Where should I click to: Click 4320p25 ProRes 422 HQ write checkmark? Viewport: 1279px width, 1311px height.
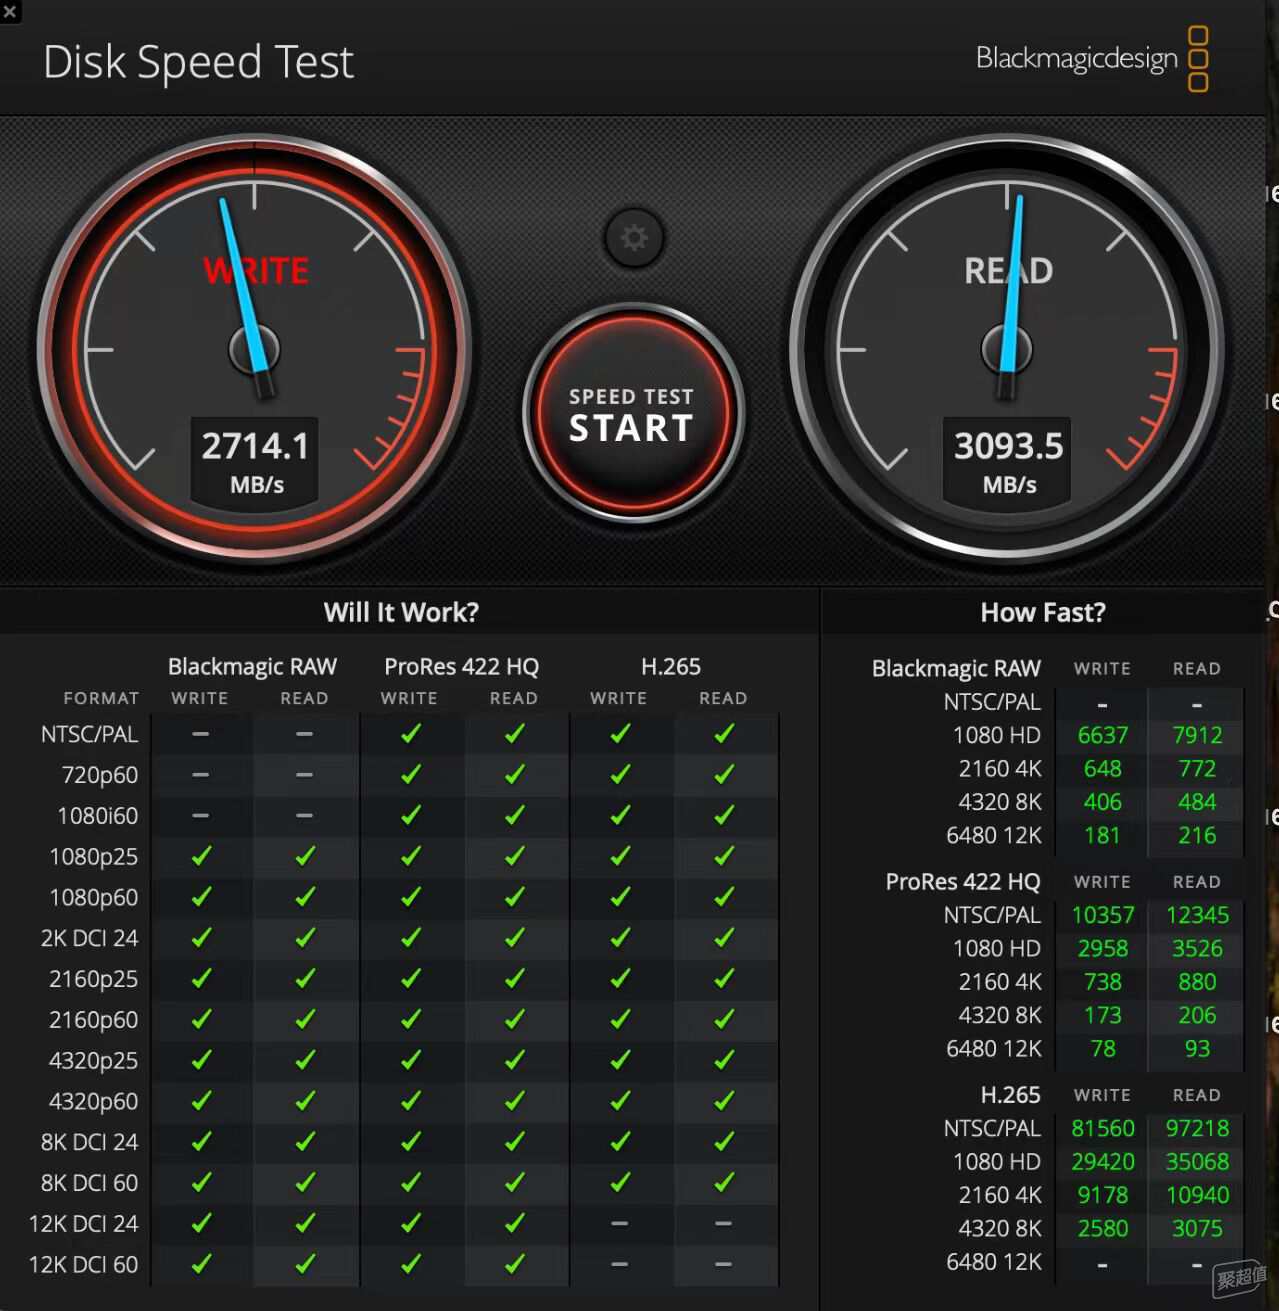pyautogui.click(x=410, y=1060)
